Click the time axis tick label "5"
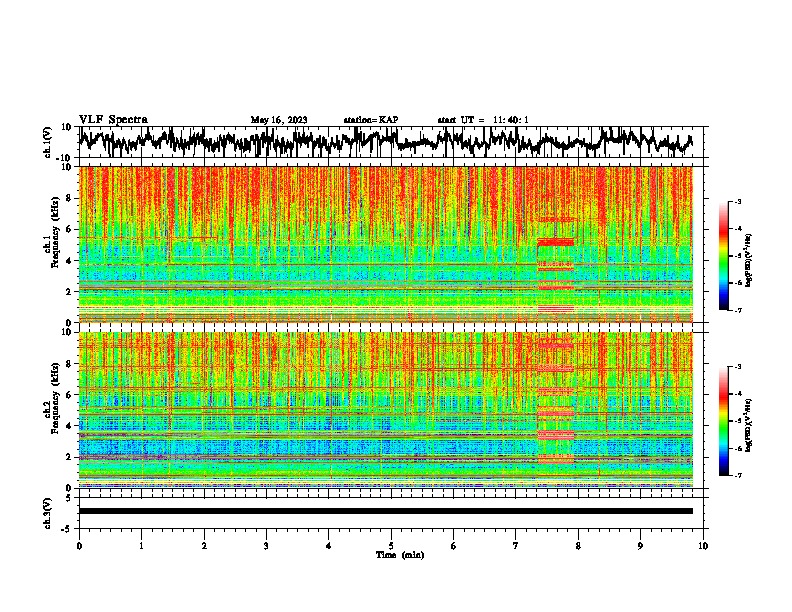Image resolution: width=792 pixels, height=612 pixels. 391,546
